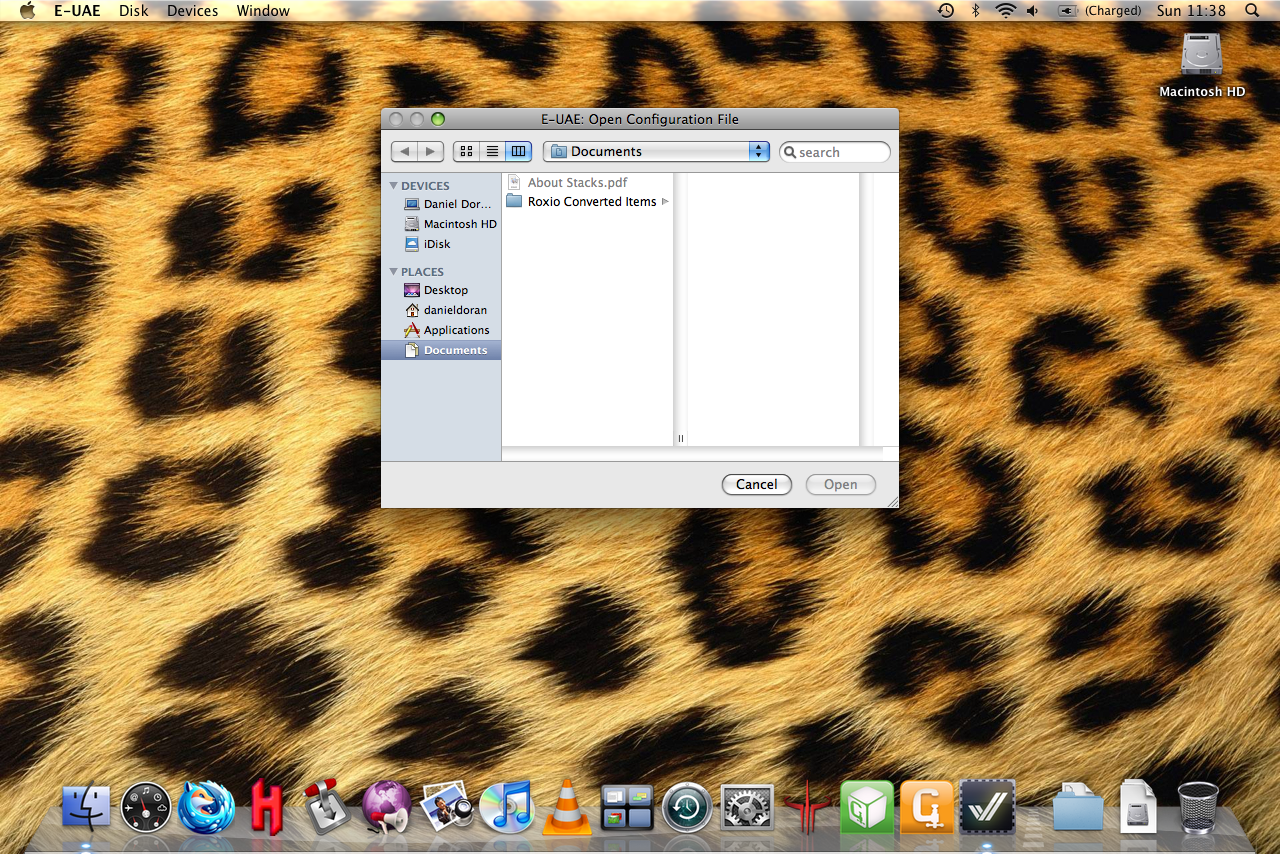Viewport: 1280px width, 854px height.
Task: Select the column view button
Action: 518,151
